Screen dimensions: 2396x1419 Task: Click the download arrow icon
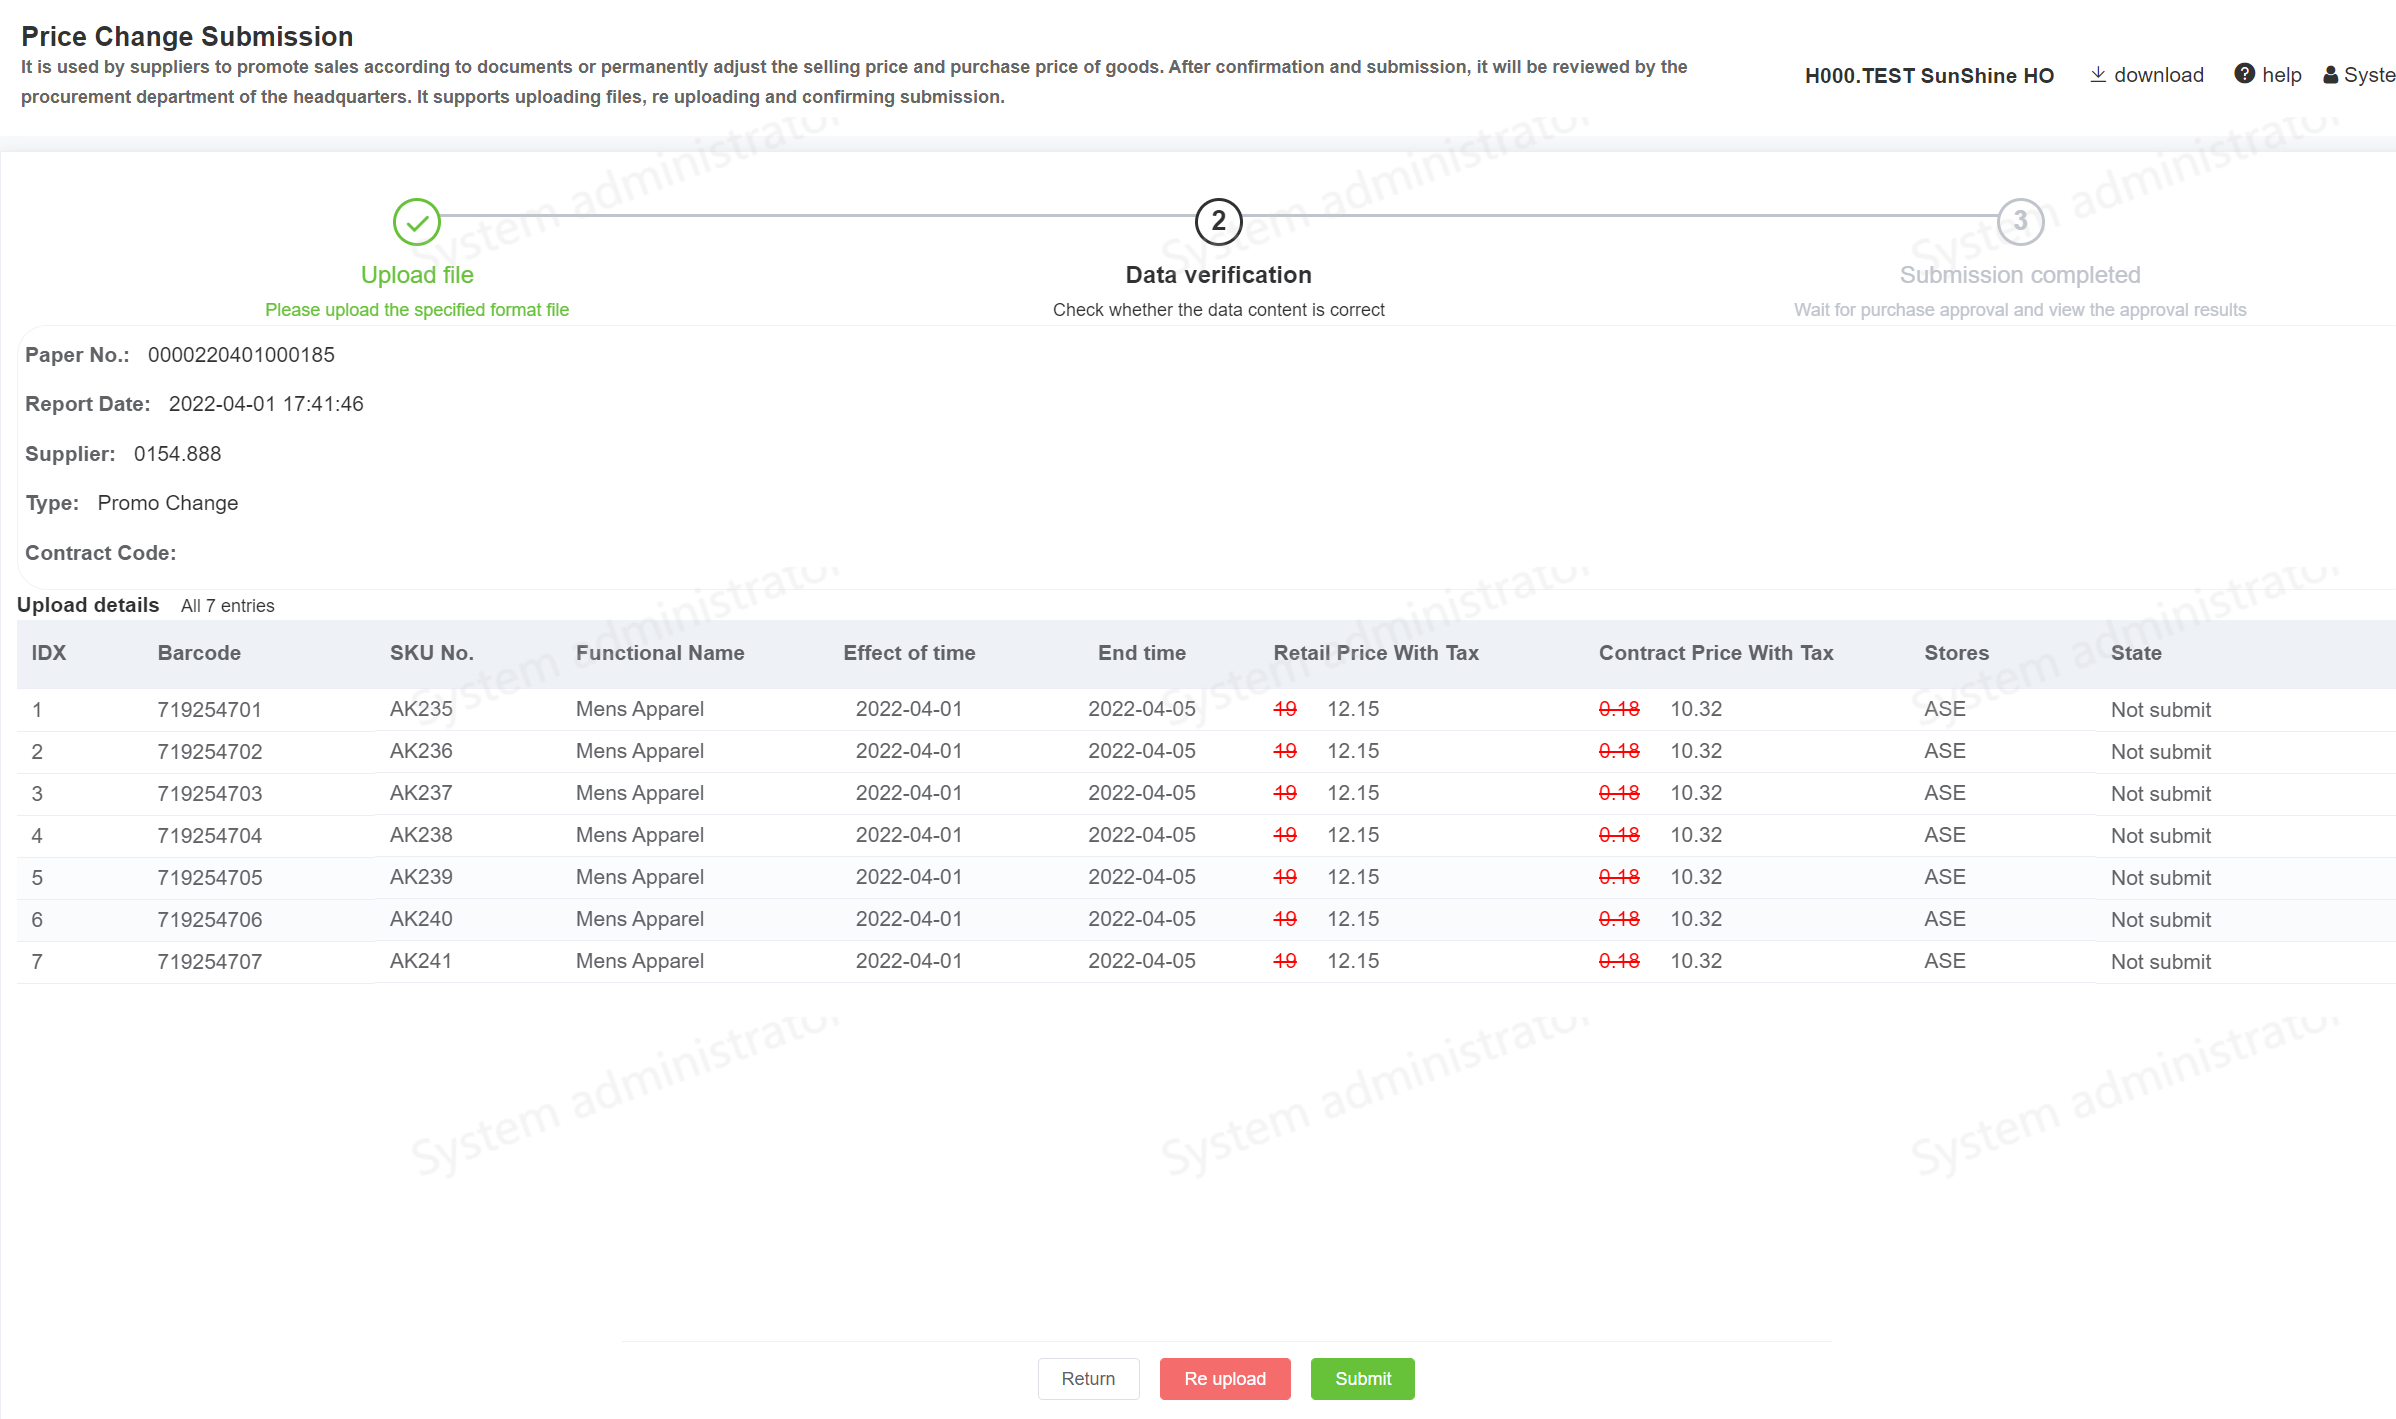point(2098,75)
